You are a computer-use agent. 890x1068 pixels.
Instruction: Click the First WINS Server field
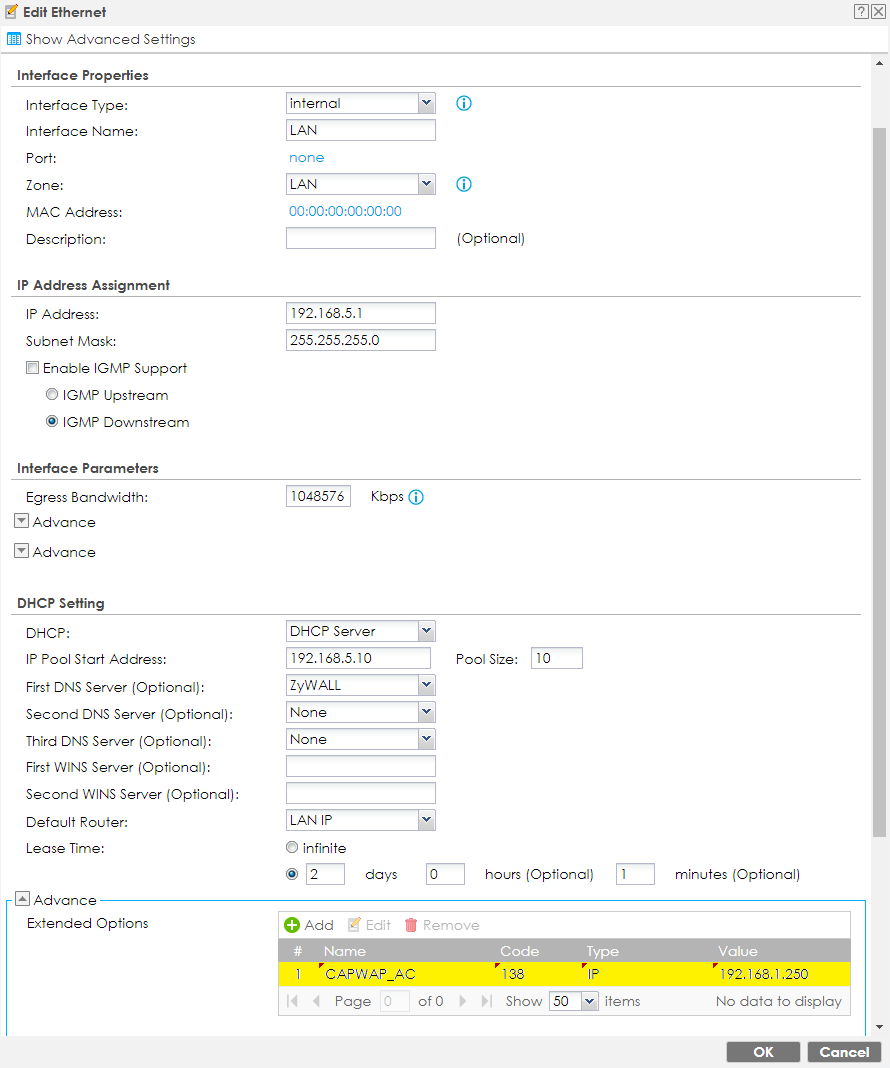click(361, 766)
